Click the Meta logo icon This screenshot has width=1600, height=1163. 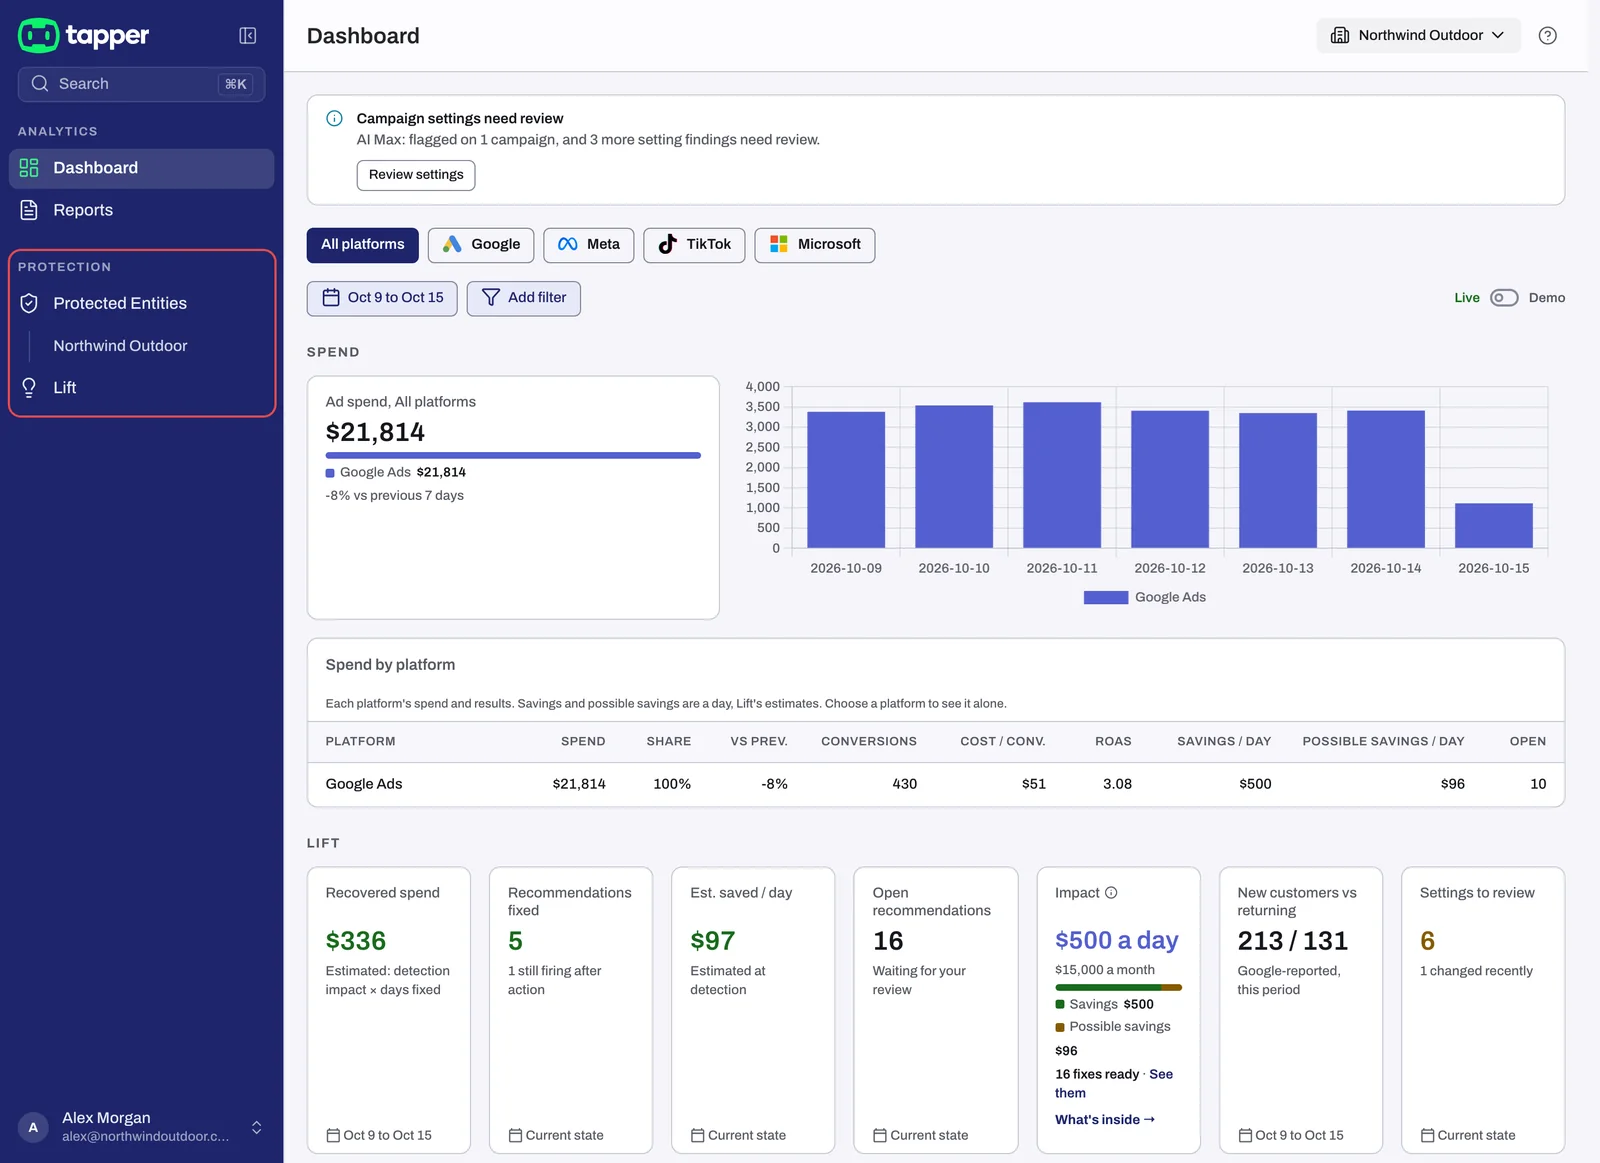tap(568, 244)
